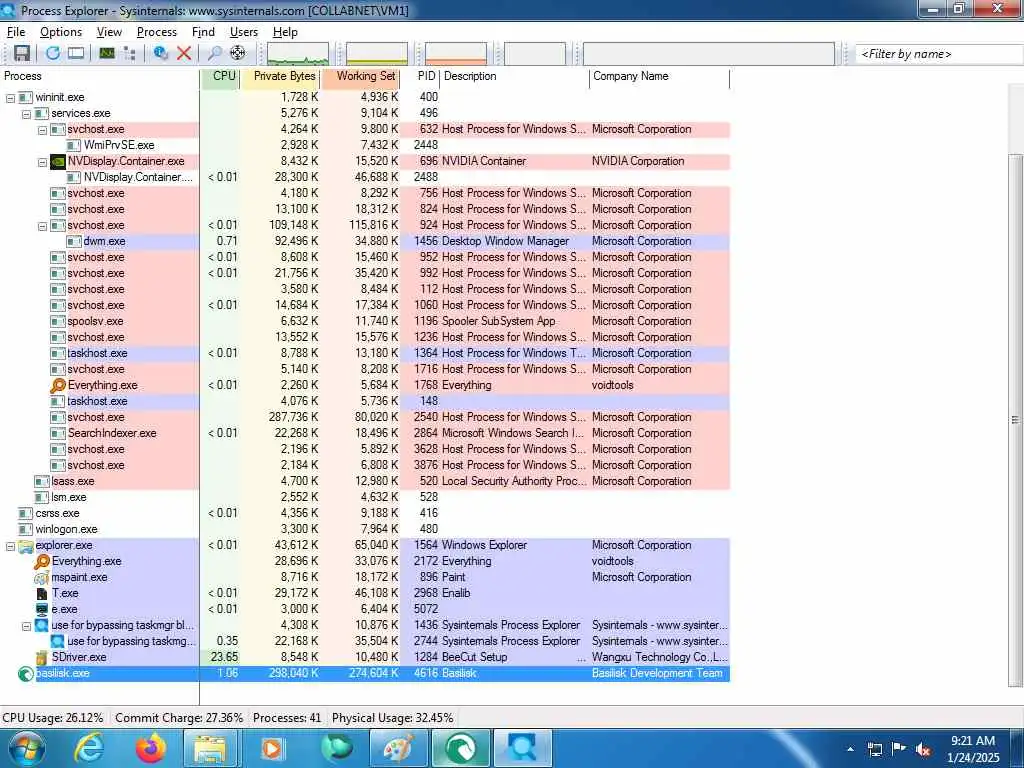Sort by the PID column header
The width and height of the screenshot is (1024, 768).
coord(421,76)
